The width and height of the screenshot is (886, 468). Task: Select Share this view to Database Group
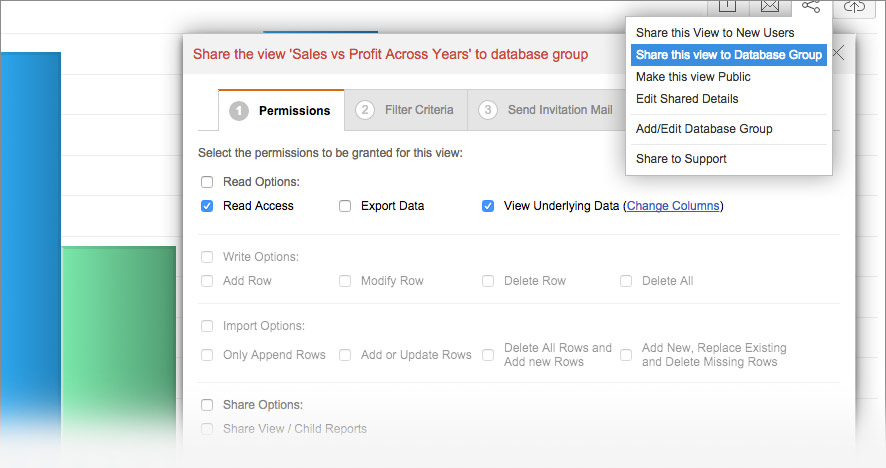point(728,55)
